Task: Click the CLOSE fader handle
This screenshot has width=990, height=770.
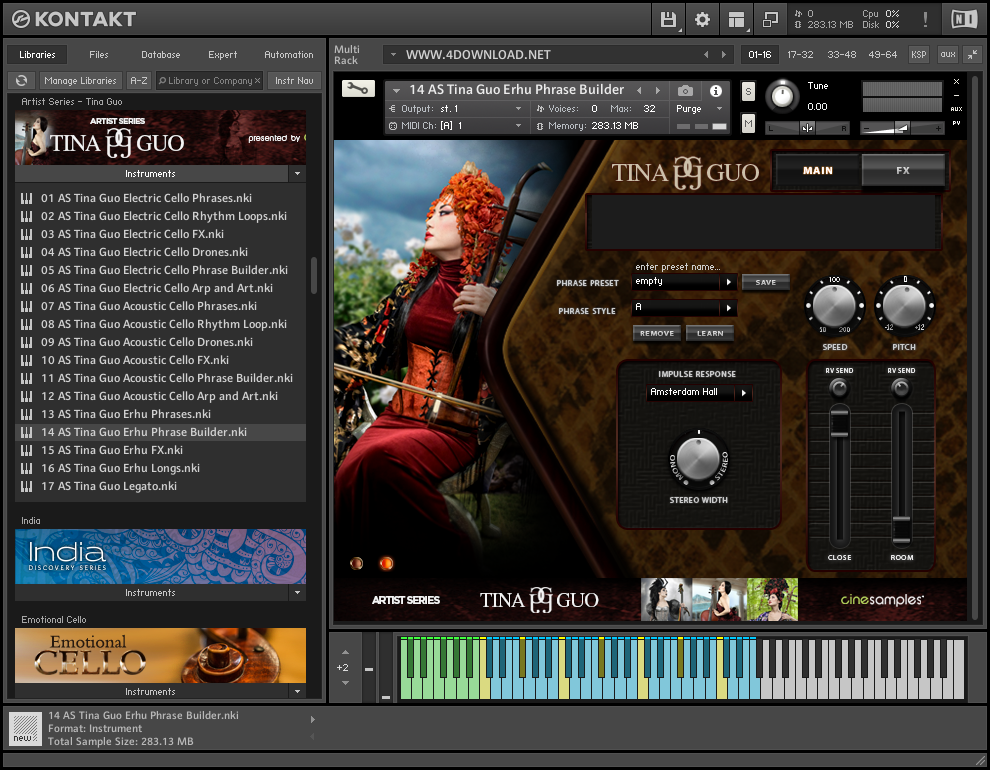Action: click(x=839, y=423)
